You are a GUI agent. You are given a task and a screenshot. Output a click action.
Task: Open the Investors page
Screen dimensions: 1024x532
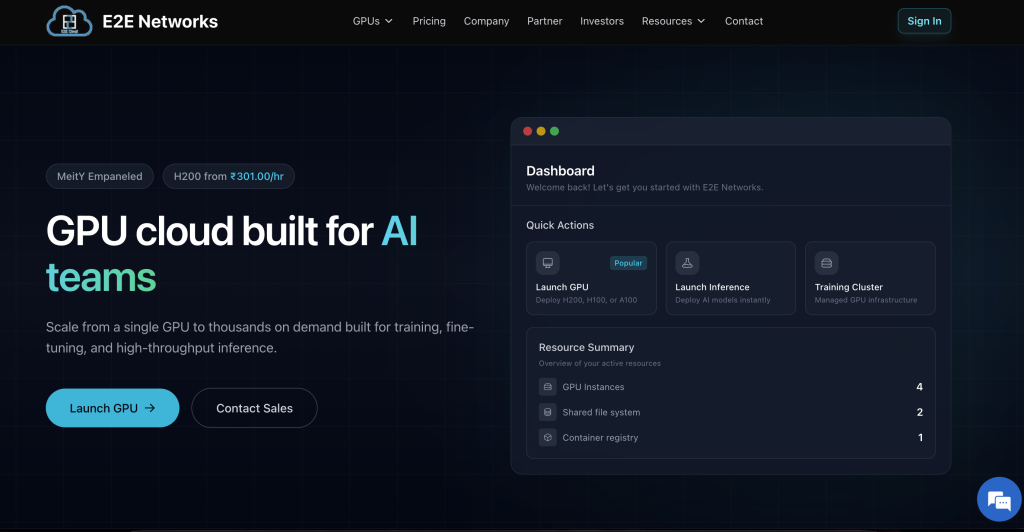(601, 21)
